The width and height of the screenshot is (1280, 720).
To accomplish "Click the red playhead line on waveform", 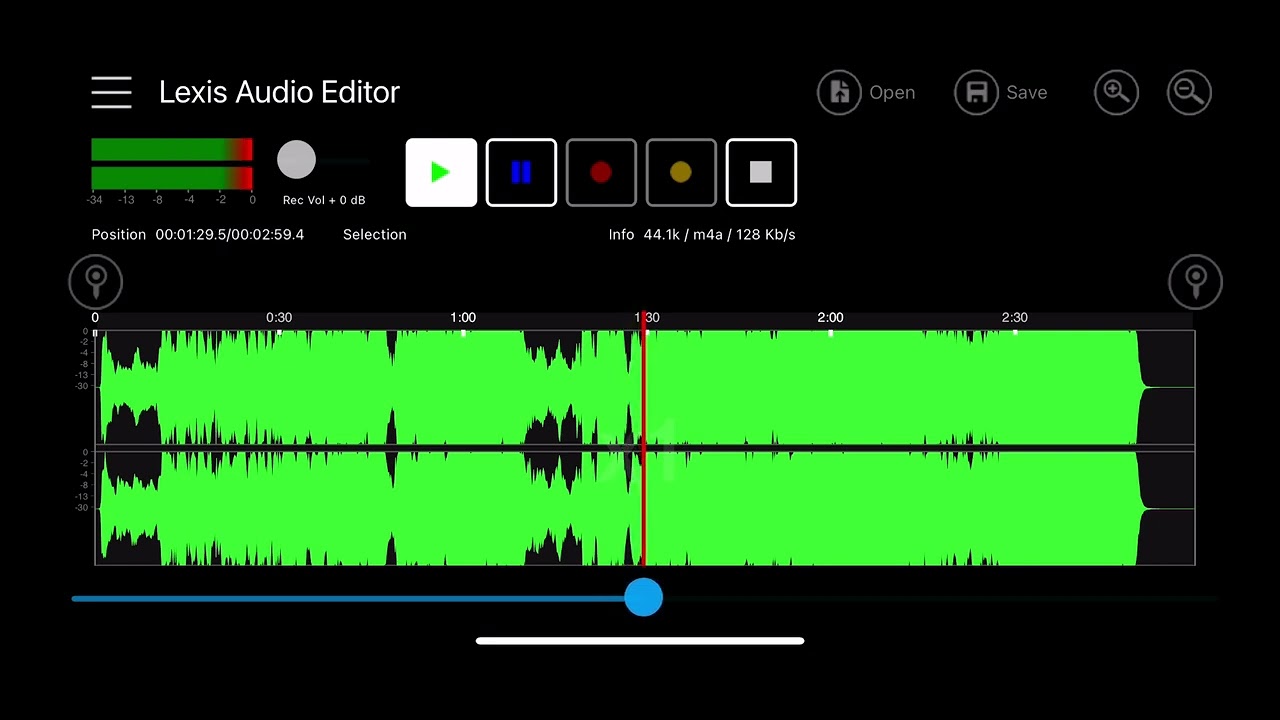I will [643, 440].
